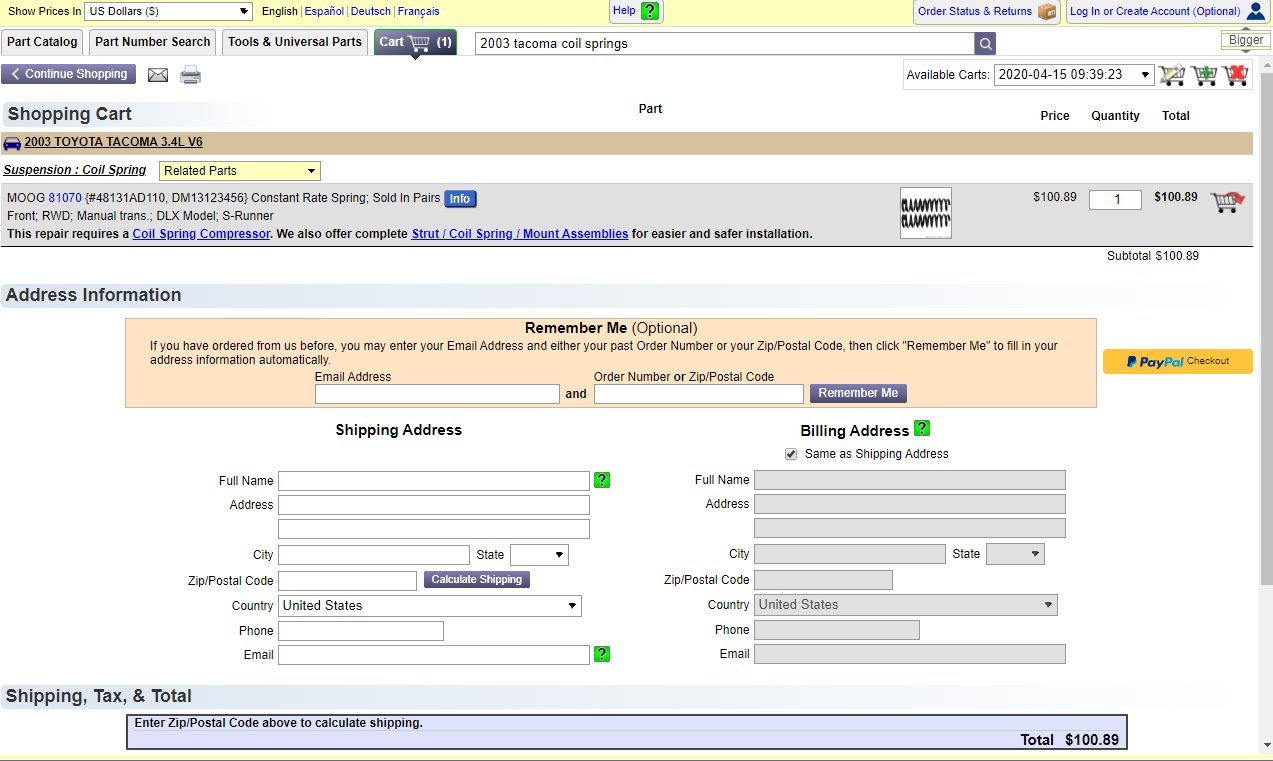Viewport: 1273px width, 761px height.
Task: Click the green question mark beside Help
Action: point(650,11)
